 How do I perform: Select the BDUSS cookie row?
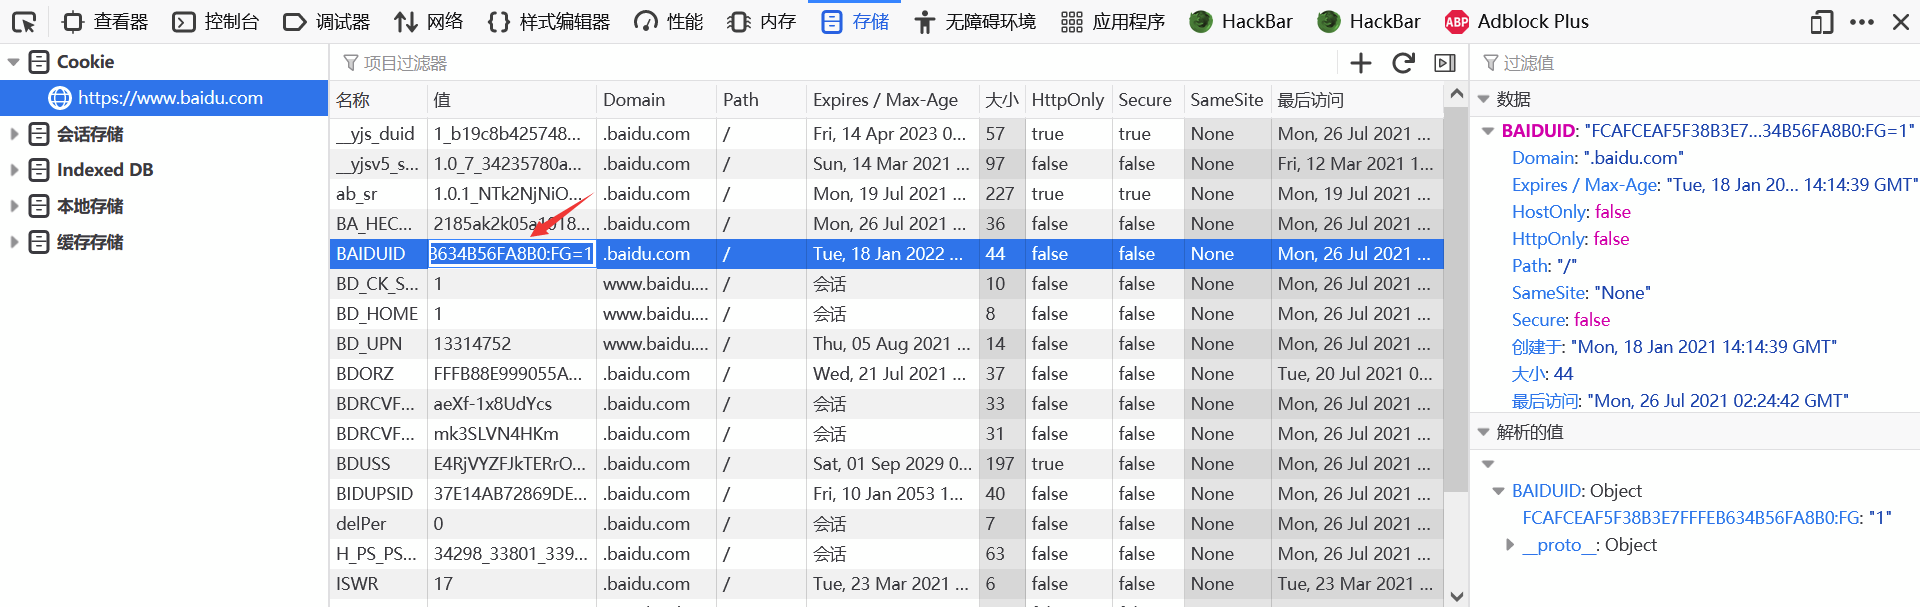(886, 464)
